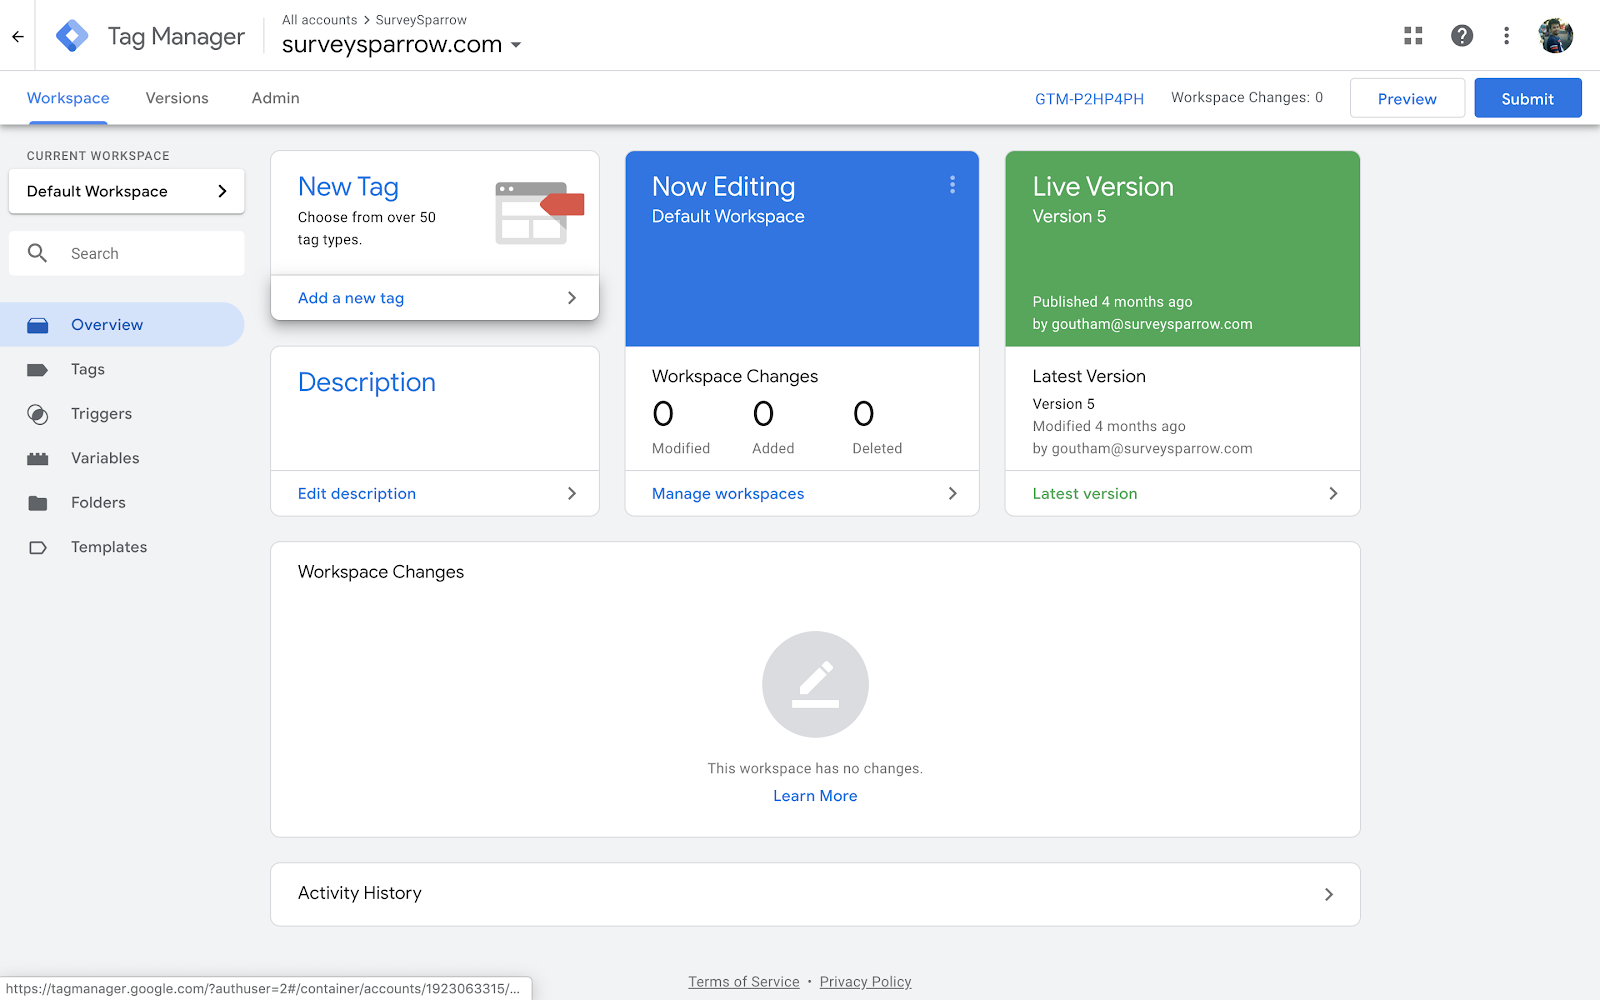Click the Add a new tag link

tap(351, 298)
